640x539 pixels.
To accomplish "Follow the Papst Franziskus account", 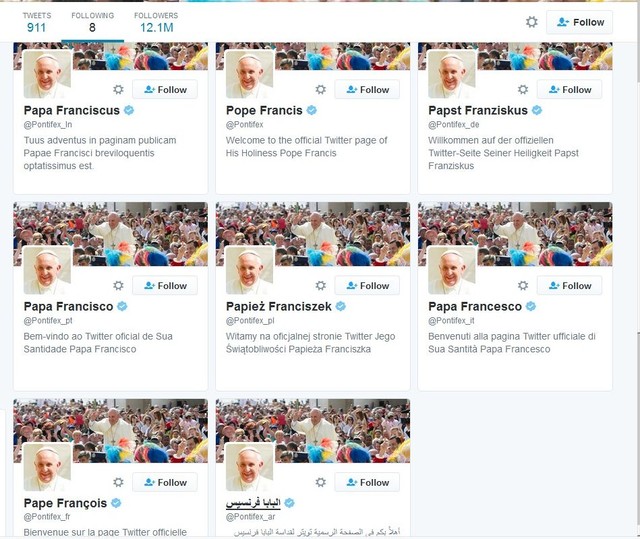I will point(569,90).
